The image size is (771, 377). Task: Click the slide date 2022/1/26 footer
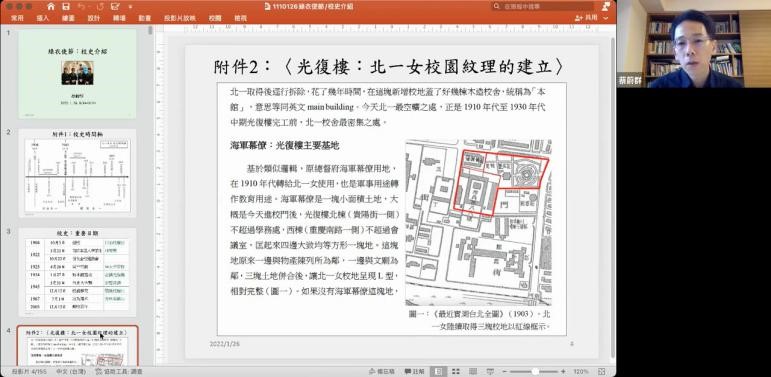point(225,344)
